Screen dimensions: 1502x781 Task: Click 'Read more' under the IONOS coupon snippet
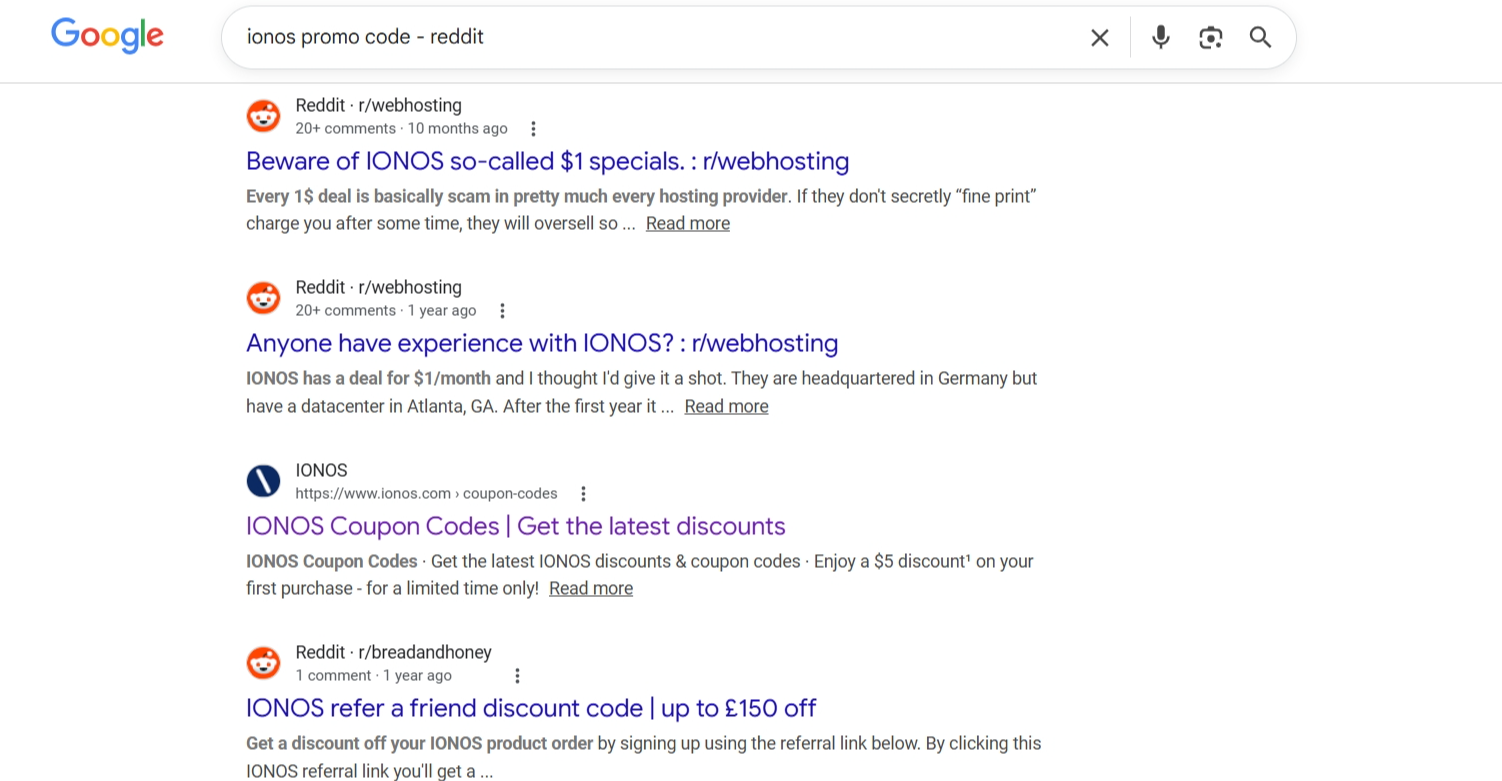point(591,588)
